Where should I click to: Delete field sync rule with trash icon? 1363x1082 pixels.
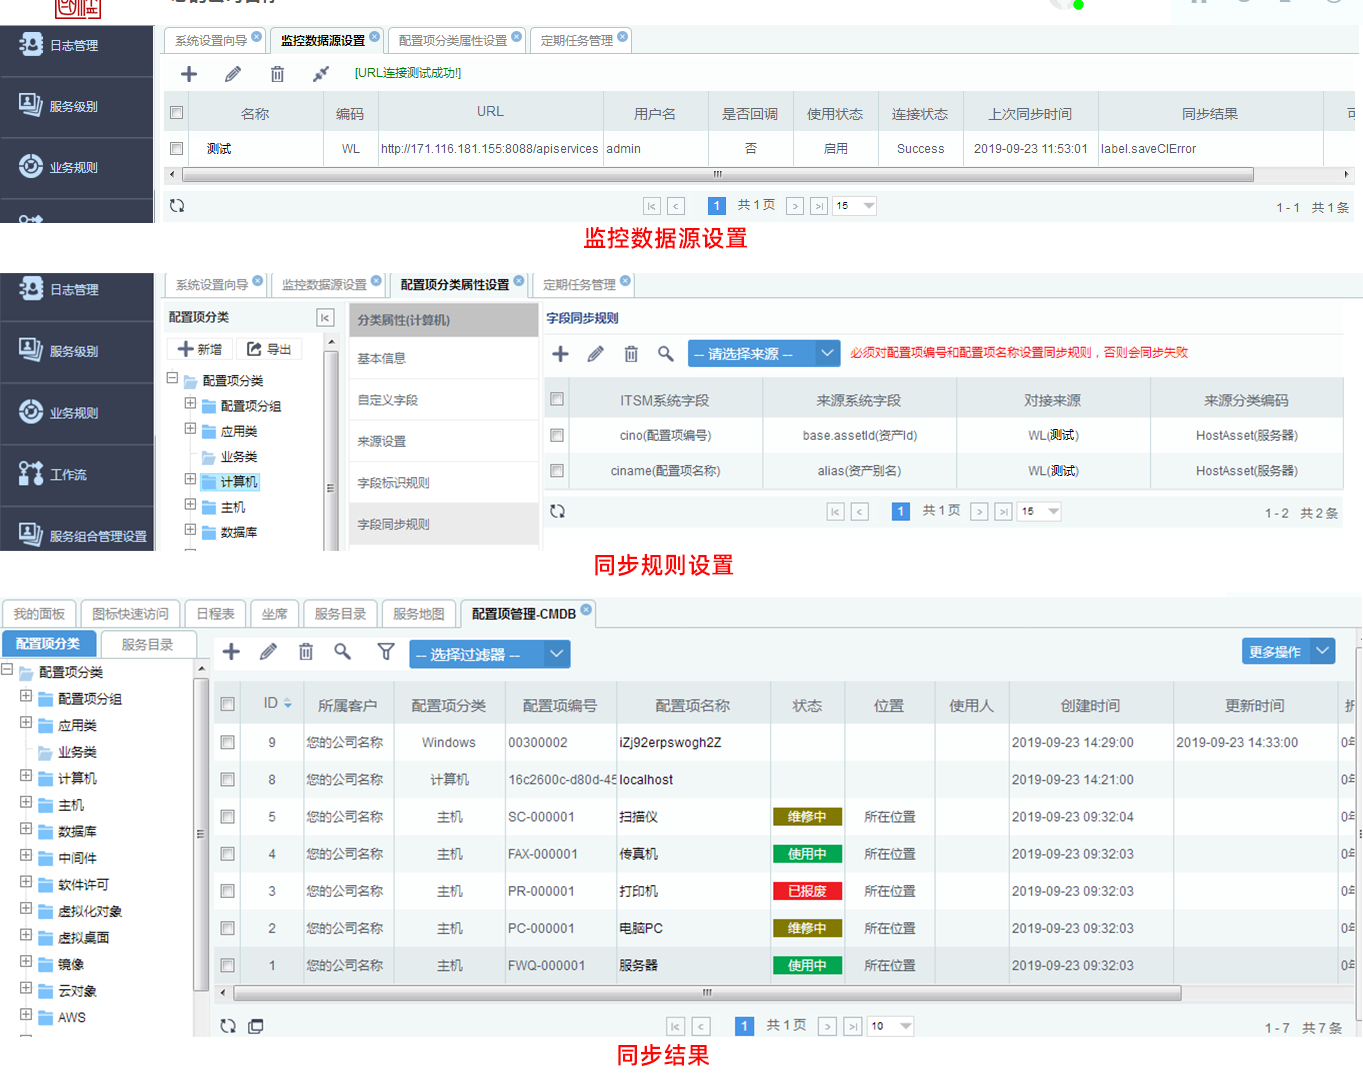pos(631,354)
